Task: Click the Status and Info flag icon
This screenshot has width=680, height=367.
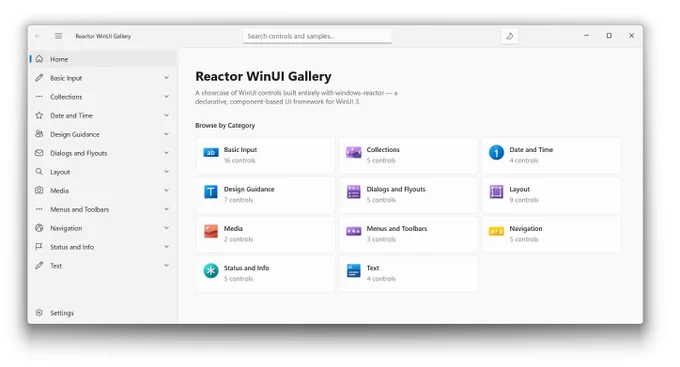Action: coord(39,247)
